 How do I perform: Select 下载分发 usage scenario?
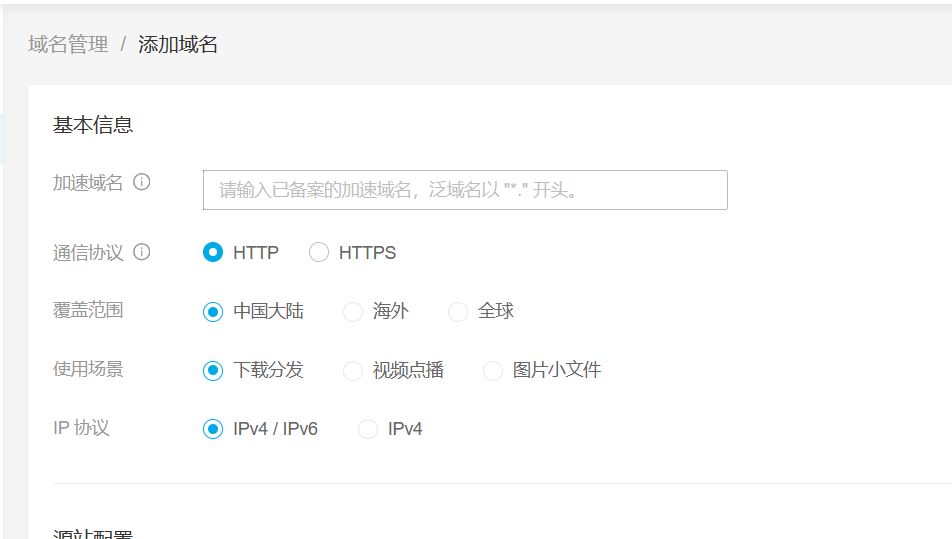point(213,371)
